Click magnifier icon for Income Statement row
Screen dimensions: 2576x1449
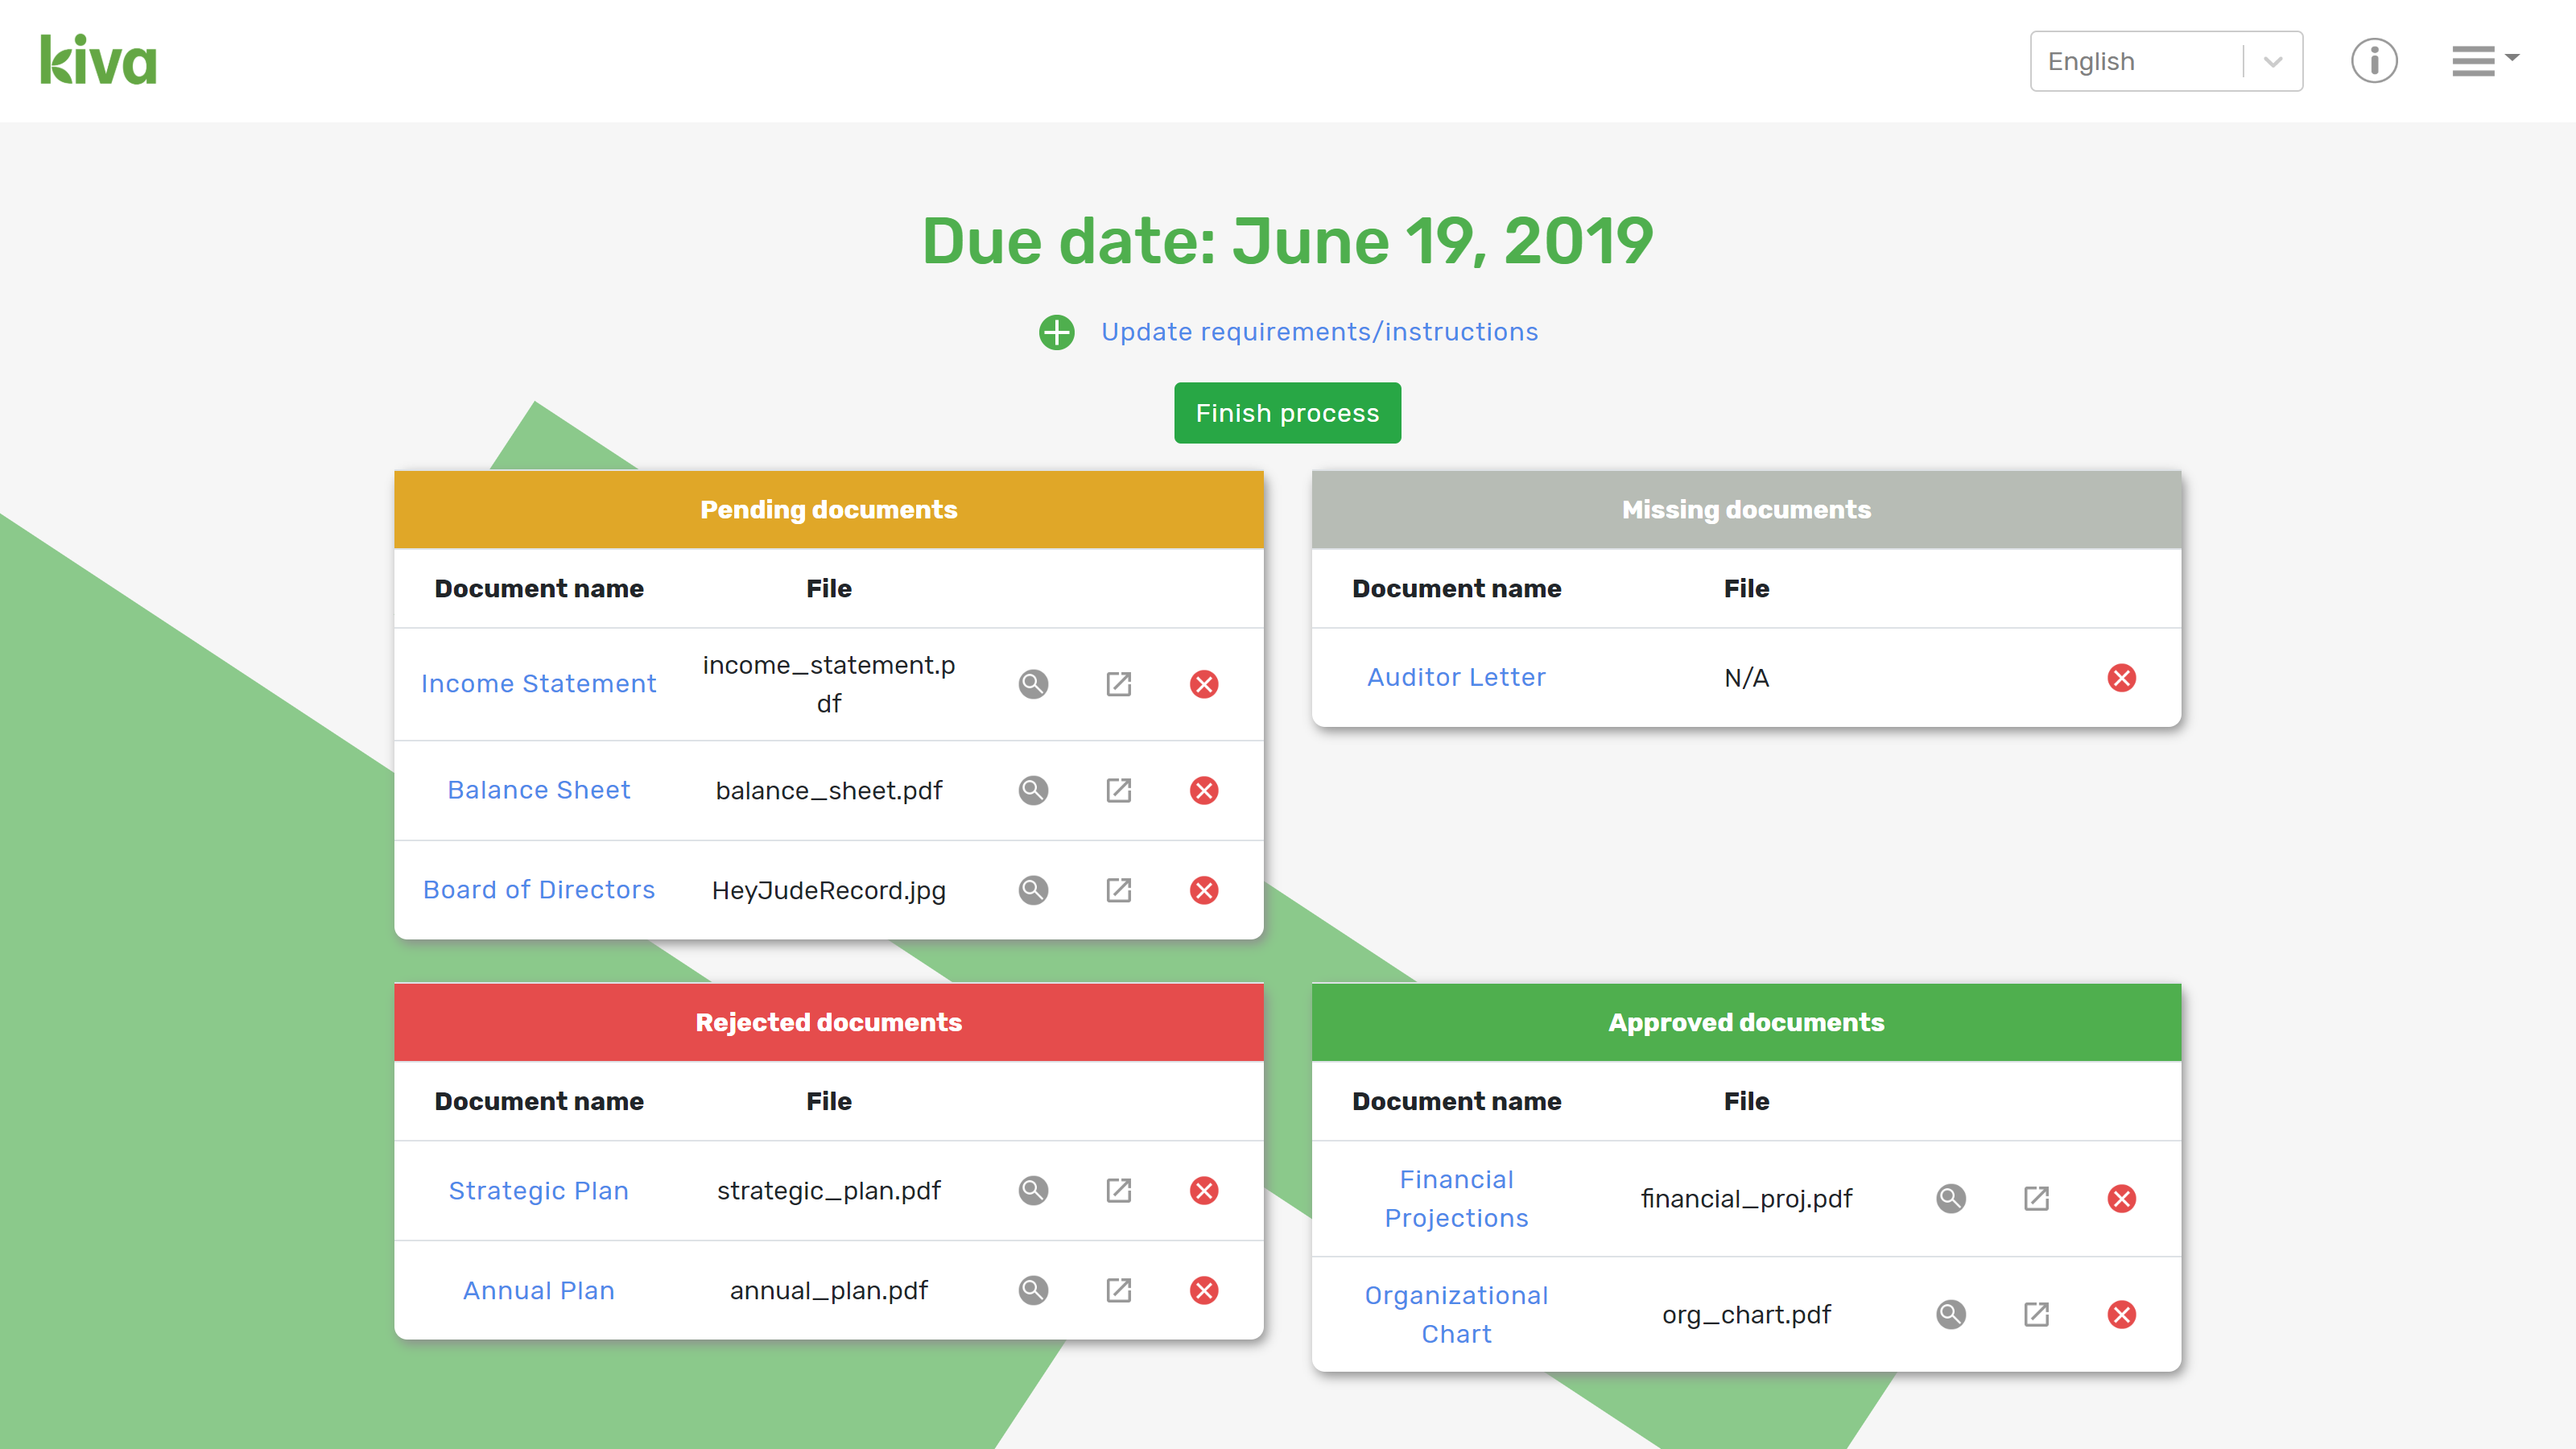(1033, 684)
